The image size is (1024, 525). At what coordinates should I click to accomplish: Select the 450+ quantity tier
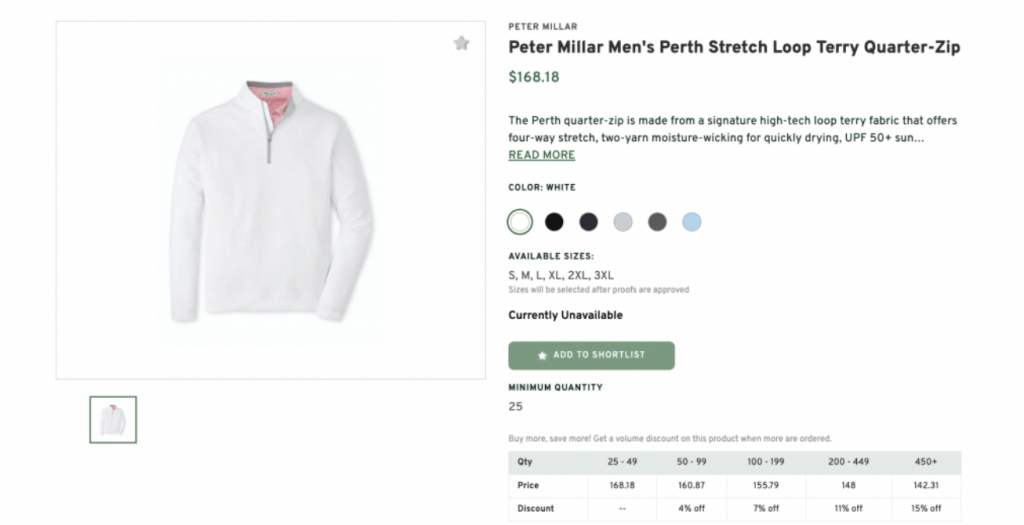[x=925, y=462]
